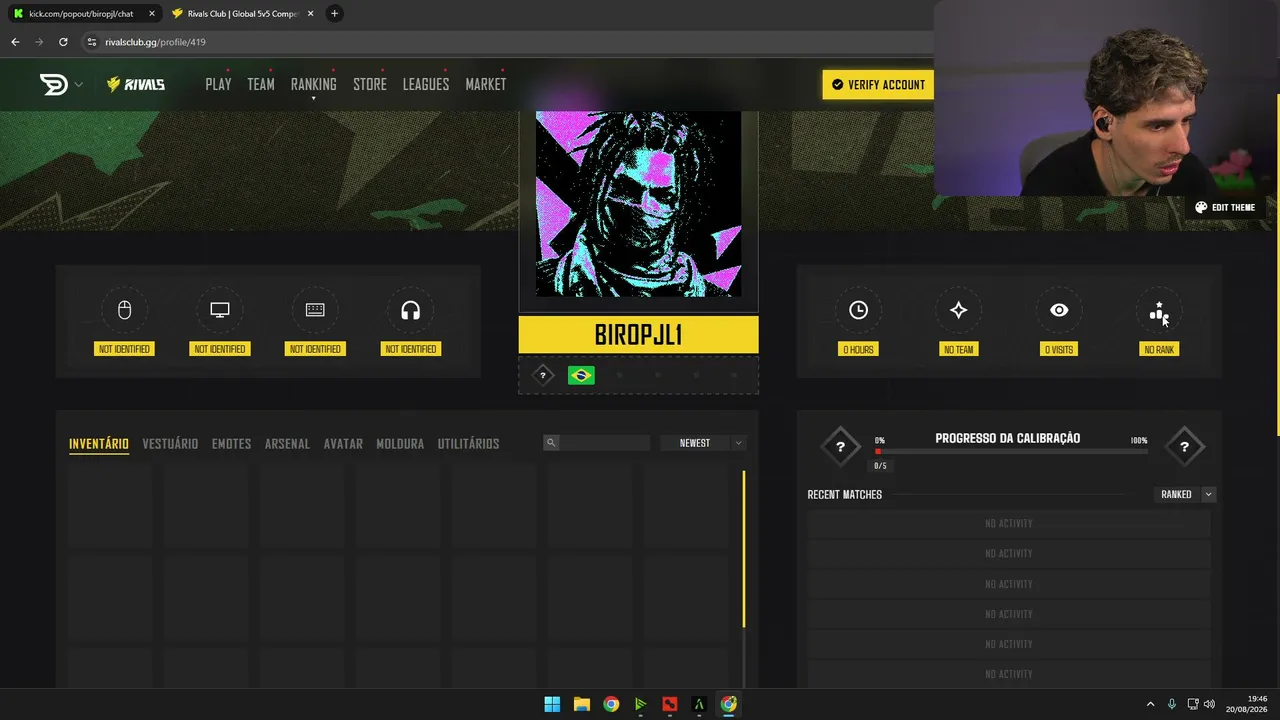Click the inventory search field
Screen dimensions: 1280x720
[x=597, y=443]
